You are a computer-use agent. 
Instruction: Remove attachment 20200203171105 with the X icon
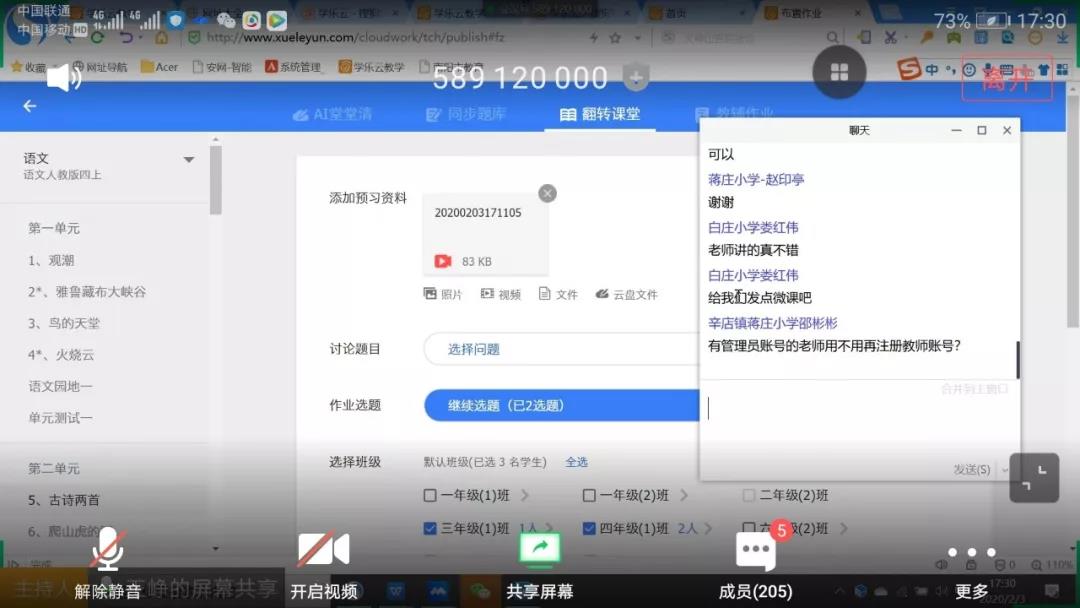tap(548, 193)
